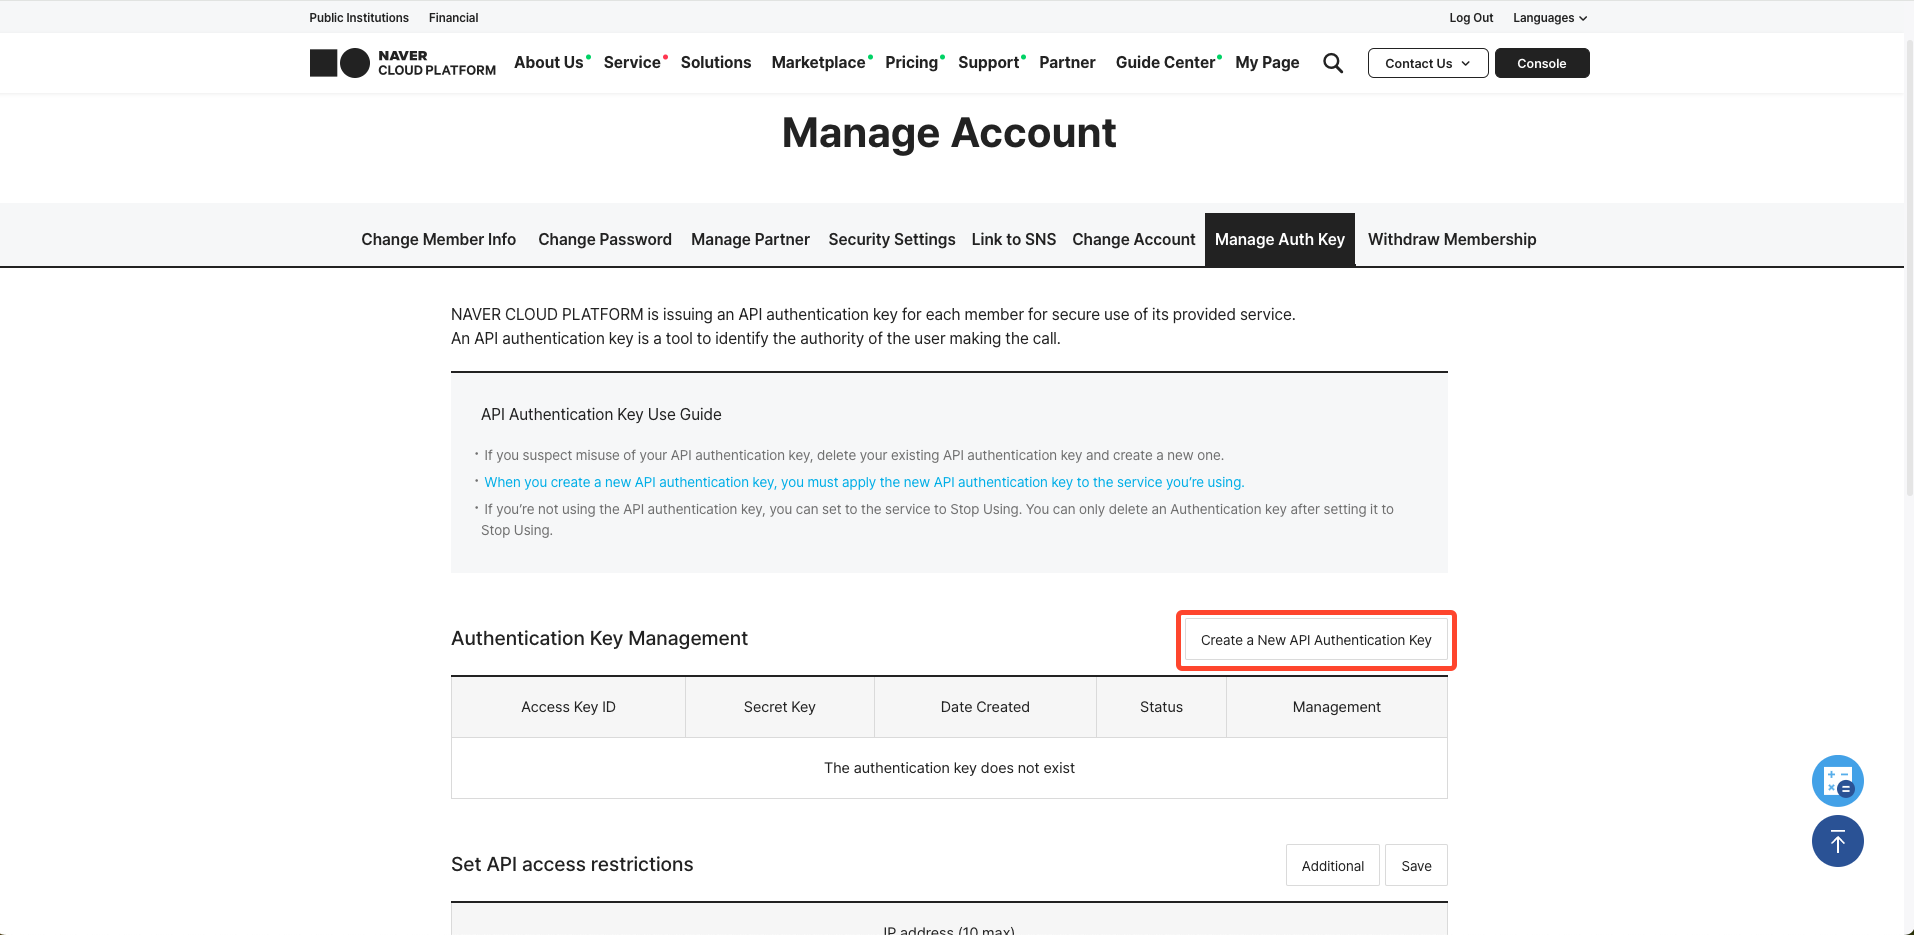Click Log Out link
This screenshot has width=1914, height=935.
1471,18
